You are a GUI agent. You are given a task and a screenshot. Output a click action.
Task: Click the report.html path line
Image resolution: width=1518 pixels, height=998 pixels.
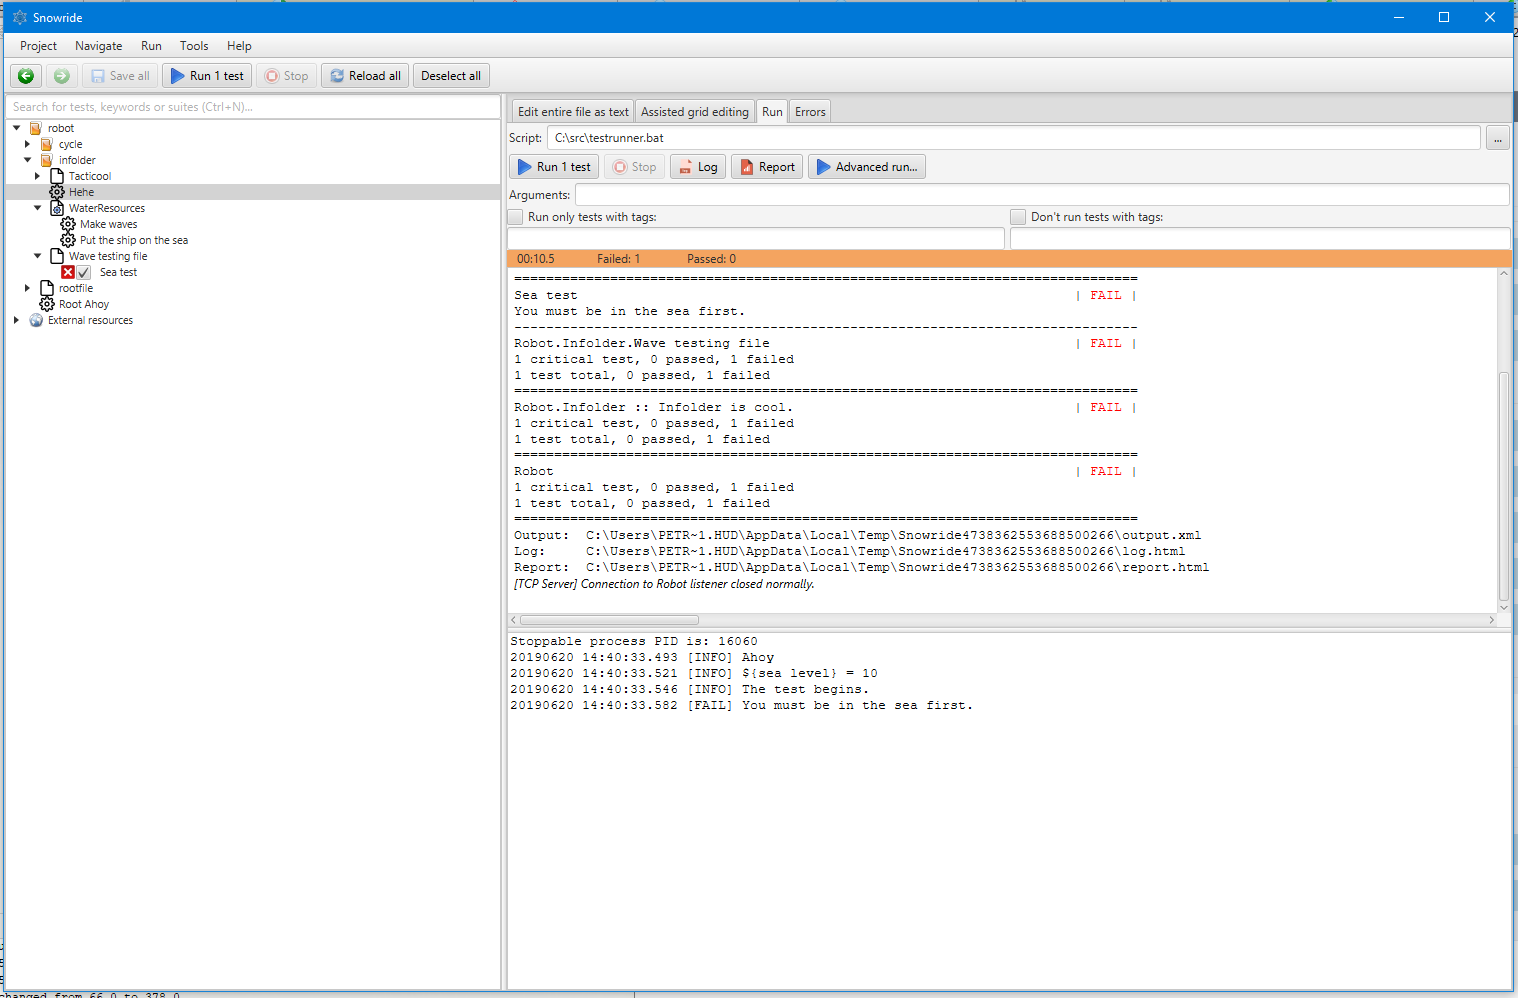pyautogui.click(x=861, y=568)
